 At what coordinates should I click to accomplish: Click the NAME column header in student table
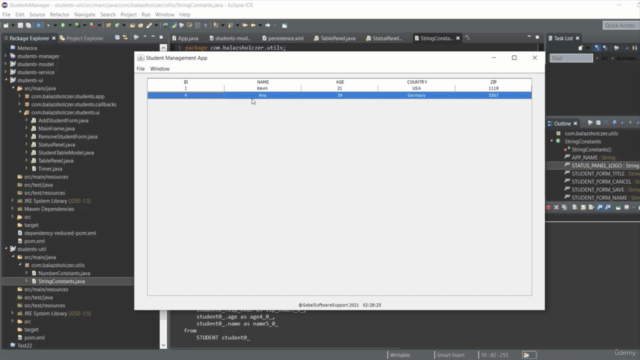tap(263, 82)
